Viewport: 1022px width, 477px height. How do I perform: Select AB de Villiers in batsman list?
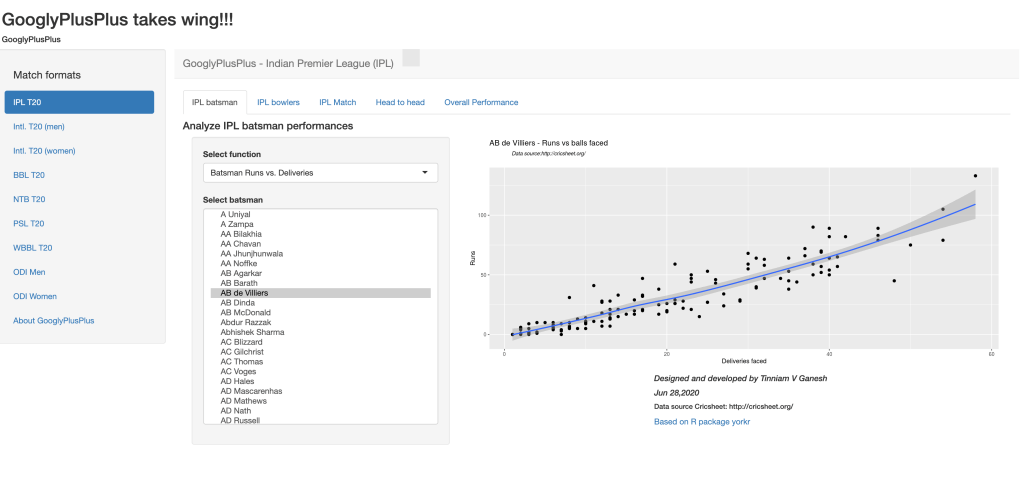[x=244, y=293]
